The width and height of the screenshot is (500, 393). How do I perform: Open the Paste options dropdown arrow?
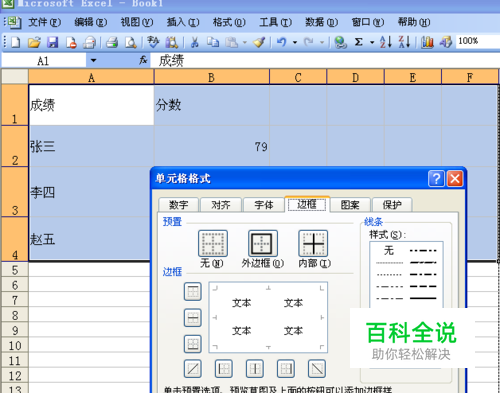245,43
